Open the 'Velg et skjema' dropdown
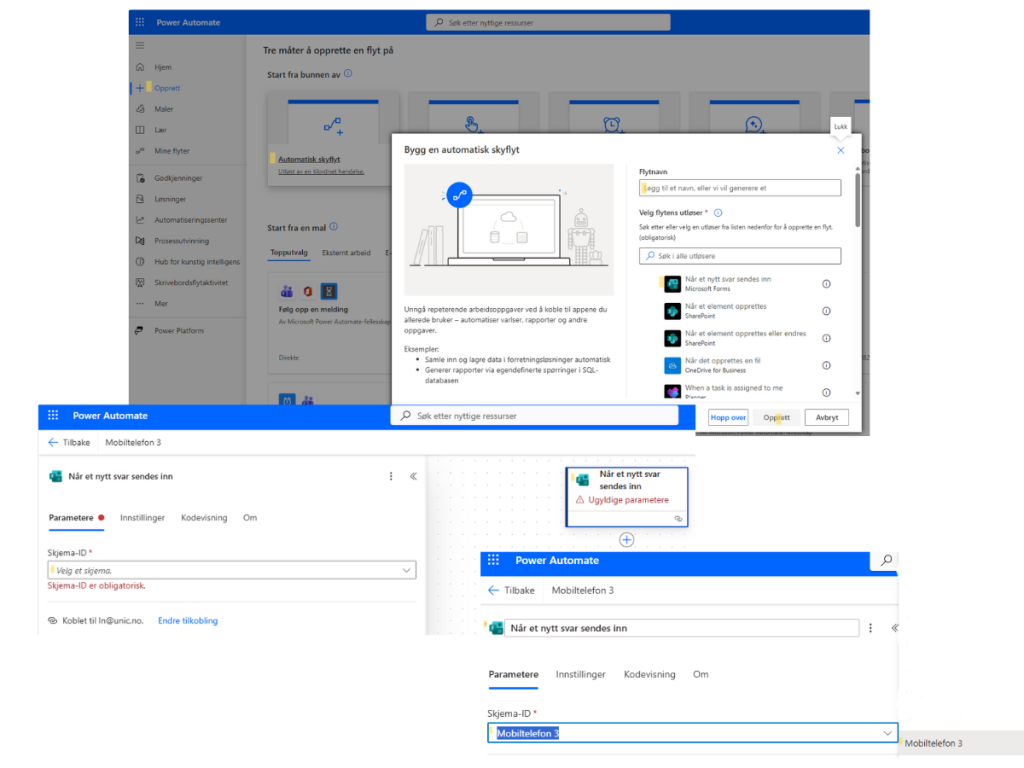The width and height of the screenshot is (1024, 768). pyautogui.click(x=232, y=570)
